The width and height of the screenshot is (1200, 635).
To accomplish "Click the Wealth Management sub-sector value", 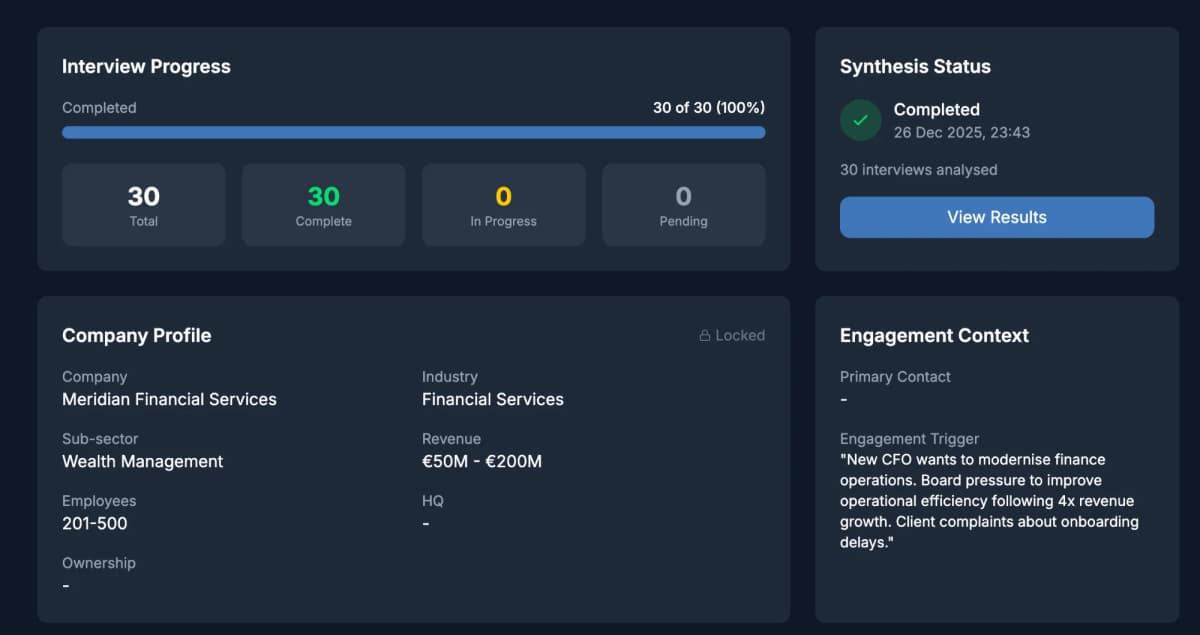I will click(x=142, y=461).
